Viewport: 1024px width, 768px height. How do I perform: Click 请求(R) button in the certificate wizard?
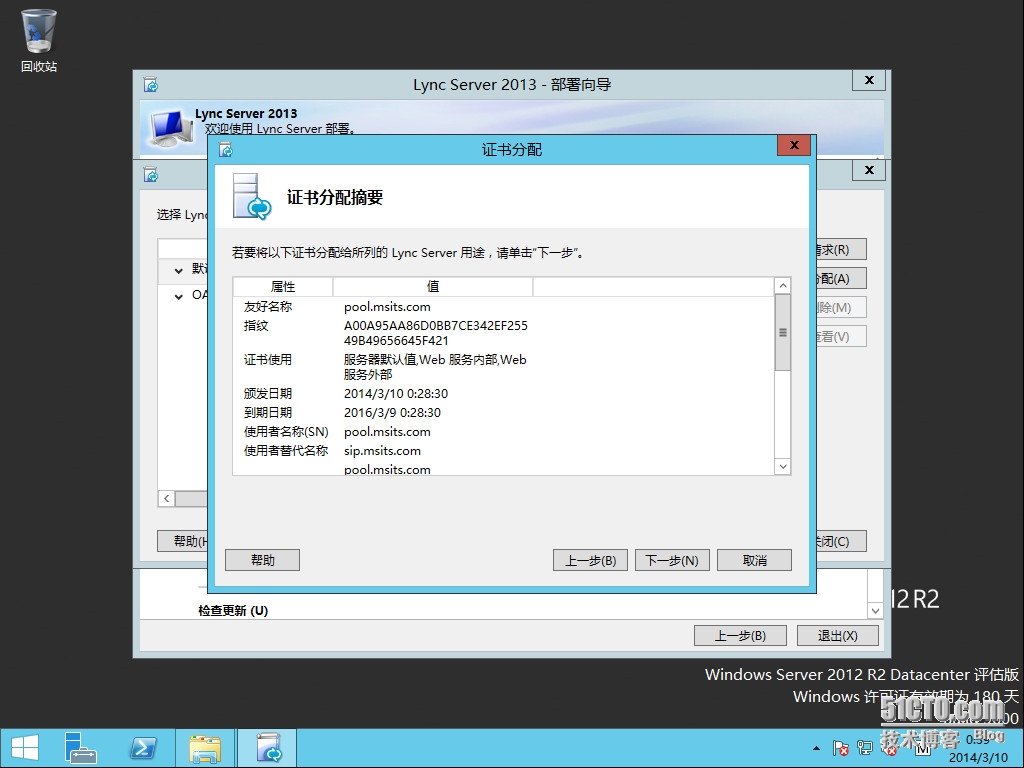(841, 249)
